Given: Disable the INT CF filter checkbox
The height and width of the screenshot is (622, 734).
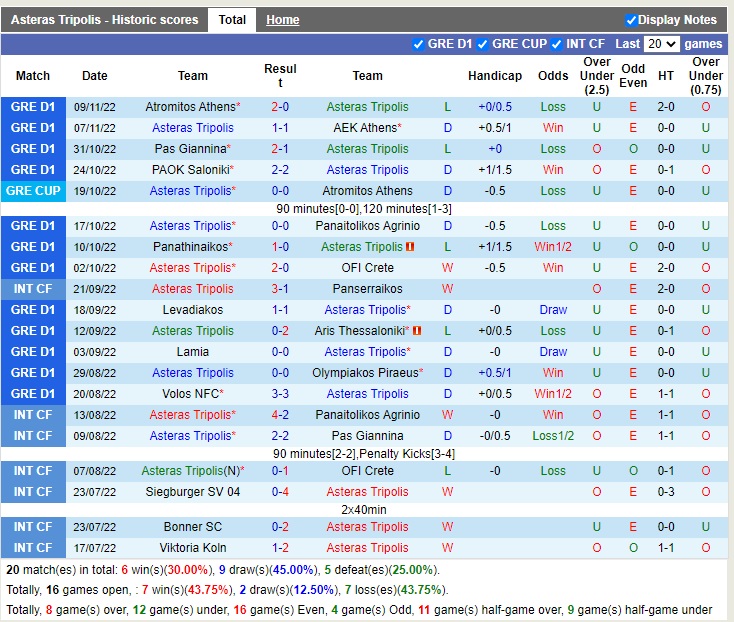Looking at the screenshot, I should pos(556,44).
